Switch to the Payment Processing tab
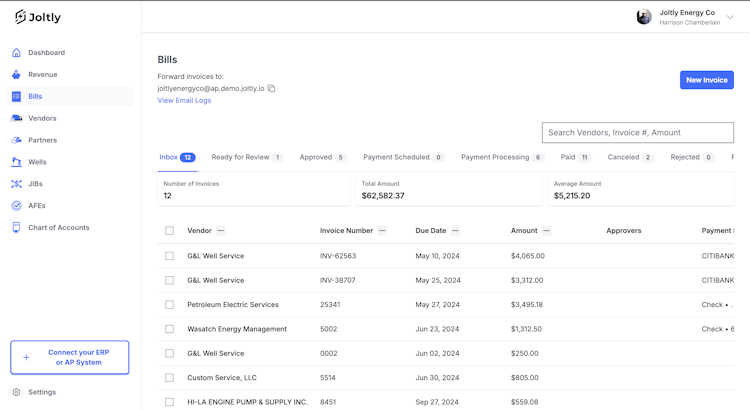The image size is (750, 410). 501,157
